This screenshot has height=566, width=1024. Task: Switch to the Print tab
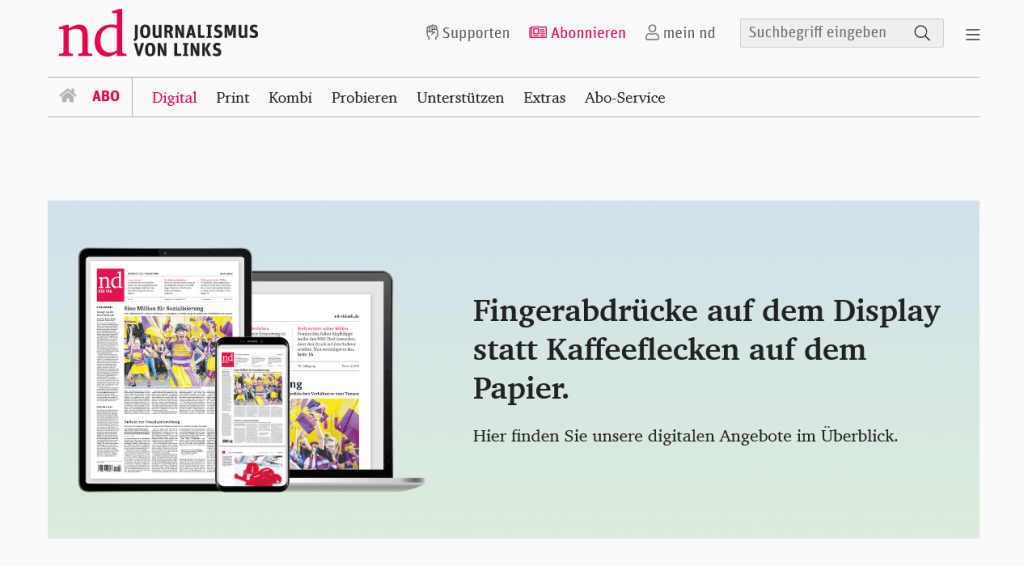tap(233, 98)
